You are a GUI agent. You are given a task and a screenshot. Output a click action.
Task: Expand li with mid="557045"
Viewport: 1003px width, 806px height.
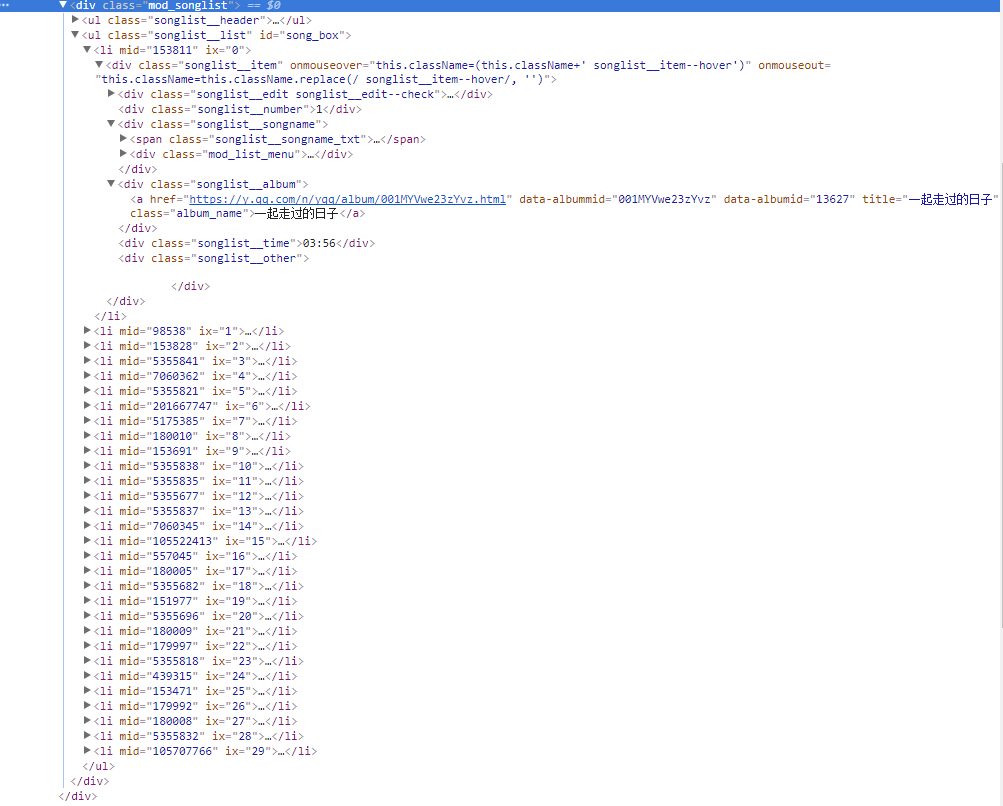87,556
